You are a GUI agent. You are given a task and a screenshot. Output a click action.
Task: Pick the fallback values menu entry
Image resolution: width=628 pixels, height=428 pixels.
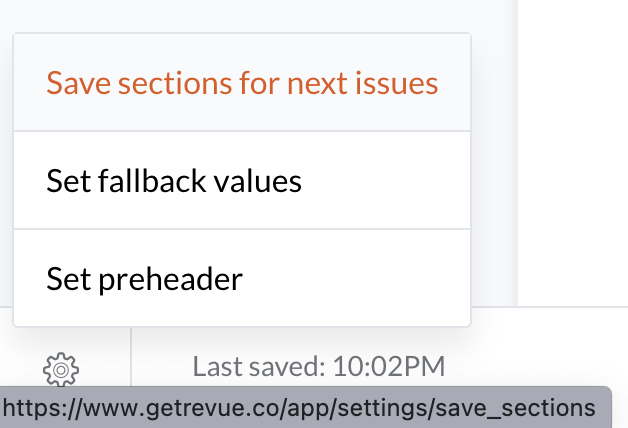tap(242, 180)
